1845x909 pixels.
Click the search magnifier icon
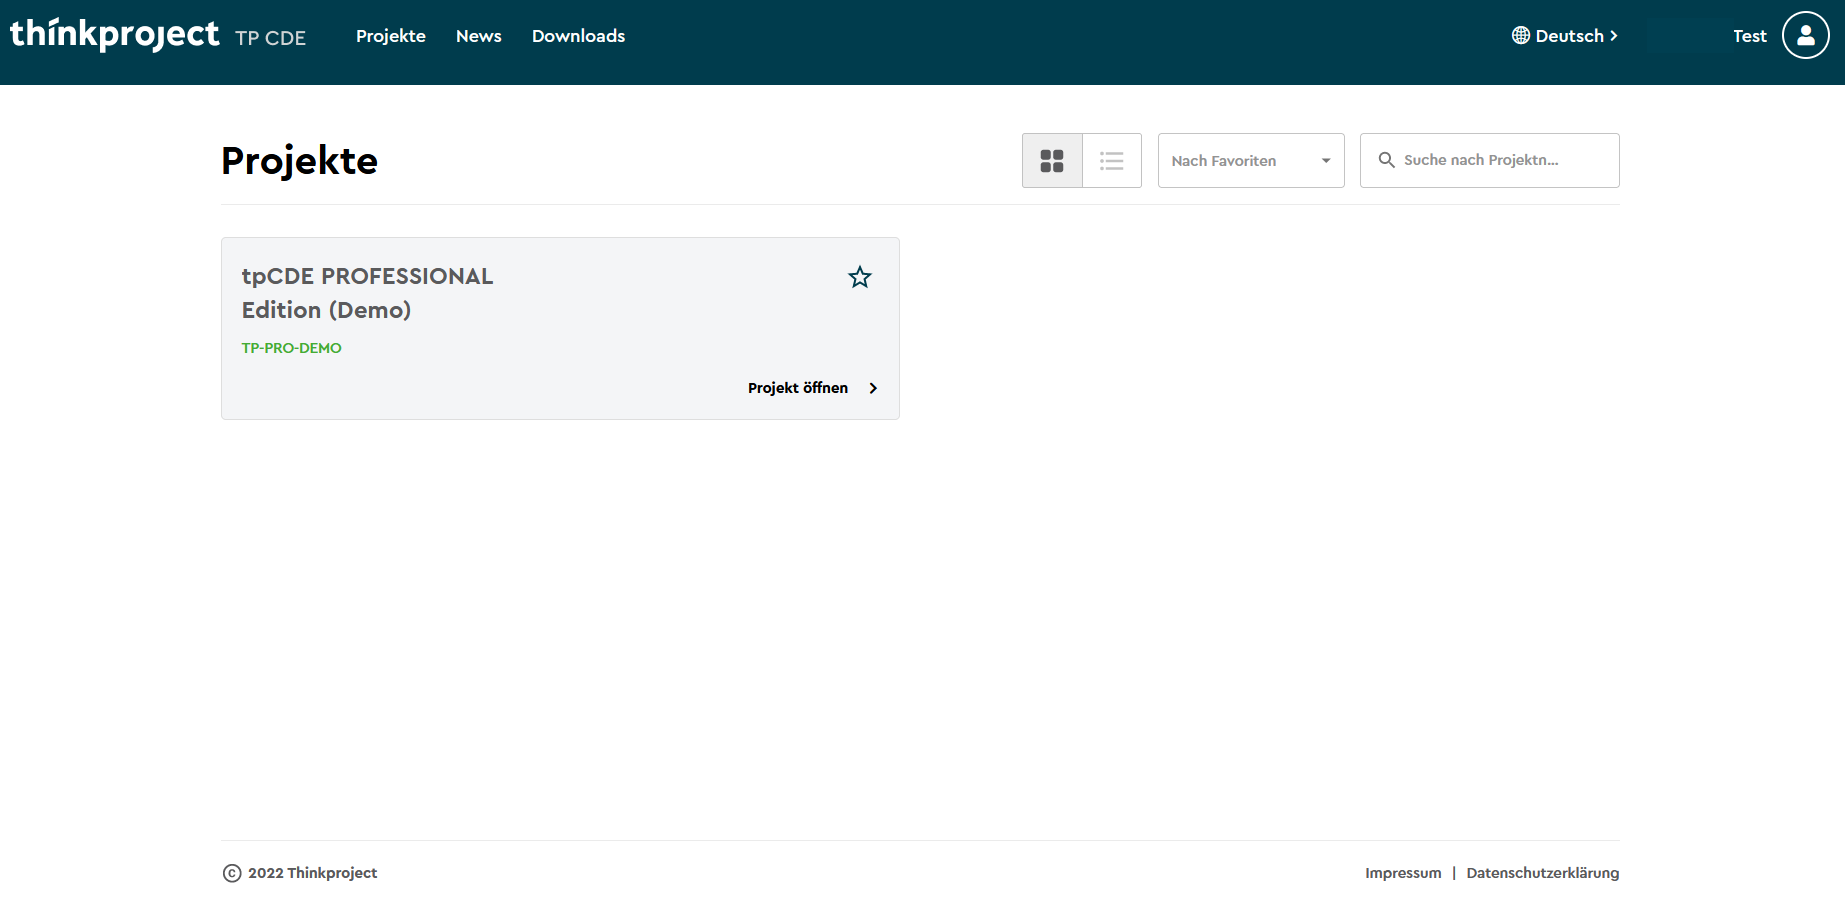click(x=1386, y=160)
